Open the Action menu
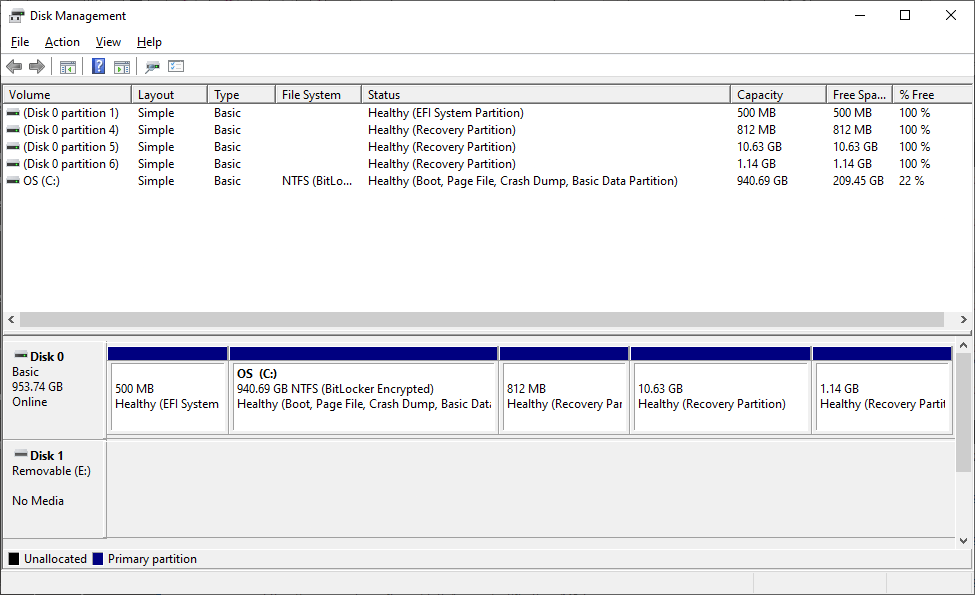975x595 pixels. 62,42
